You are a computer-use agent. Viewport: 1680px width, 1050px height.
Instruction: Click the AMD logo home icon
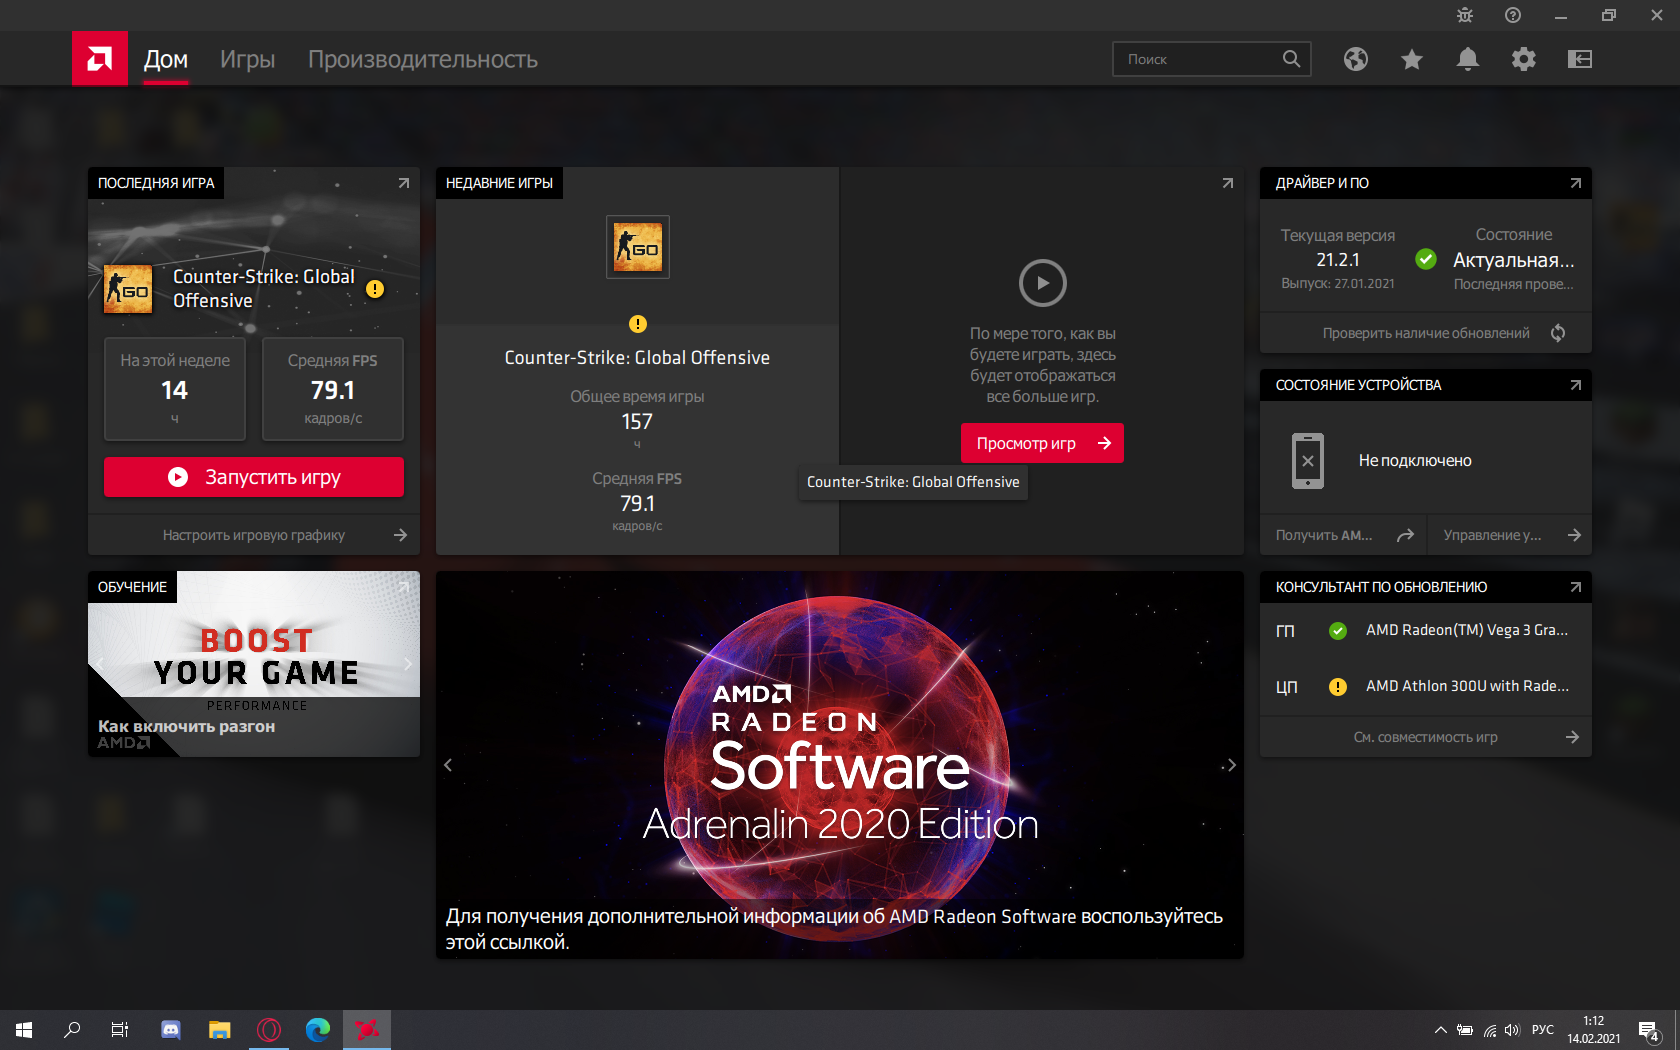coord(100,59)
